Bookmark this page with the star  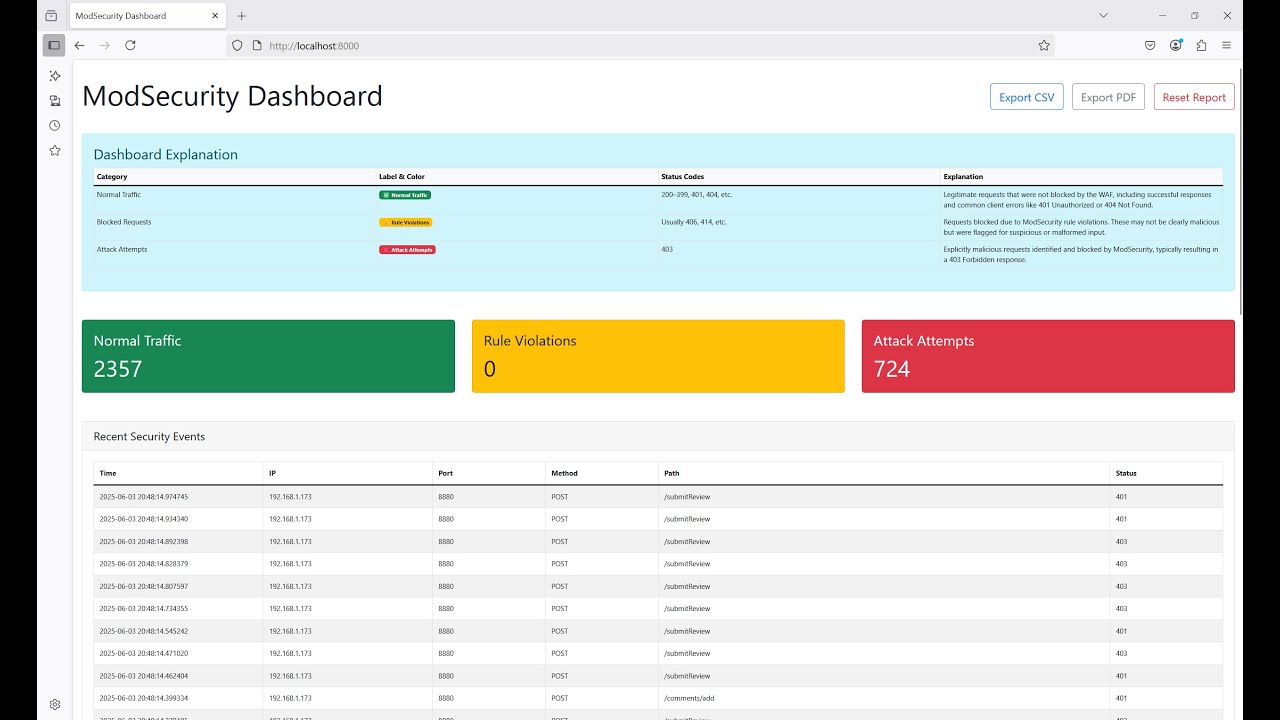[1044, 45]
